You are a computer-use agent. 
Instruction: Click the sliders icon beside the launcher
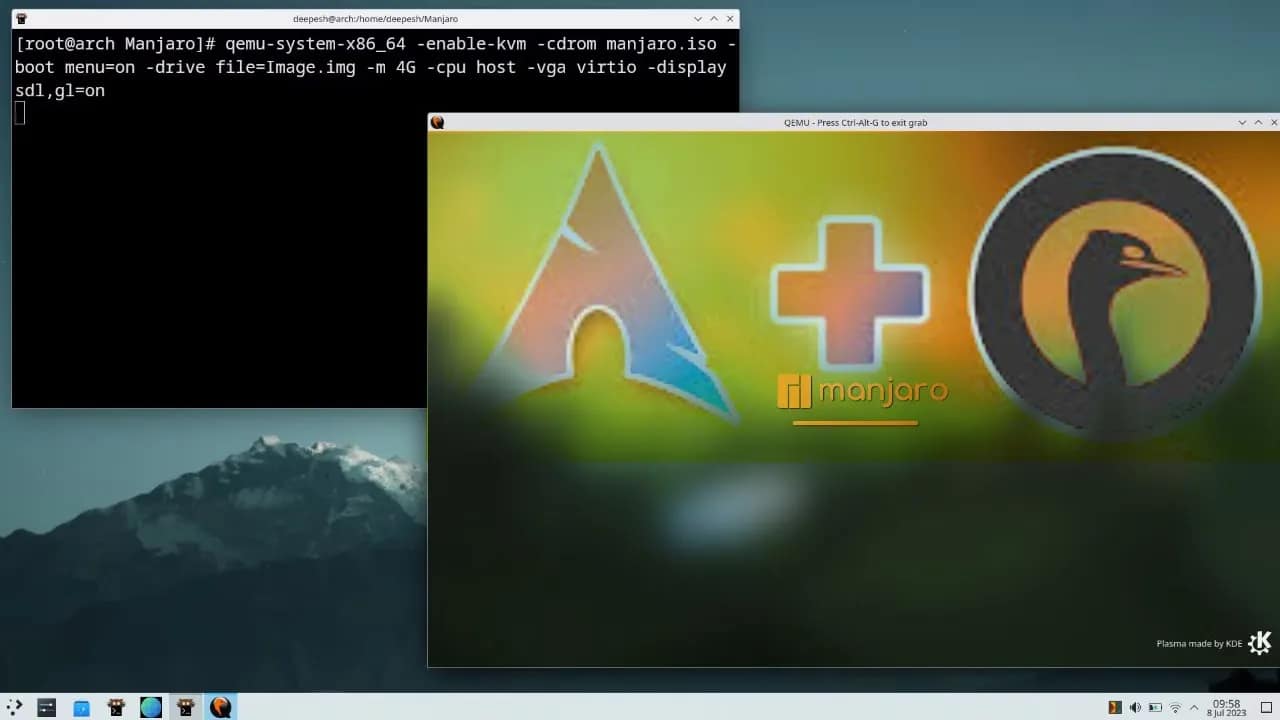tap(46, 707)
